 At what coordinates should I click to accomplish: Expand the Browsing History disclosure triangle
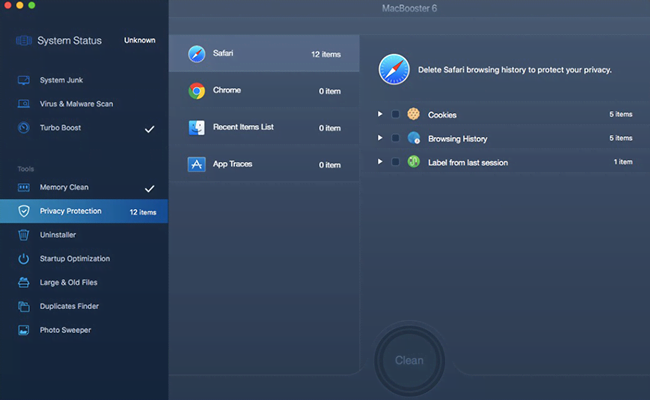380,138
